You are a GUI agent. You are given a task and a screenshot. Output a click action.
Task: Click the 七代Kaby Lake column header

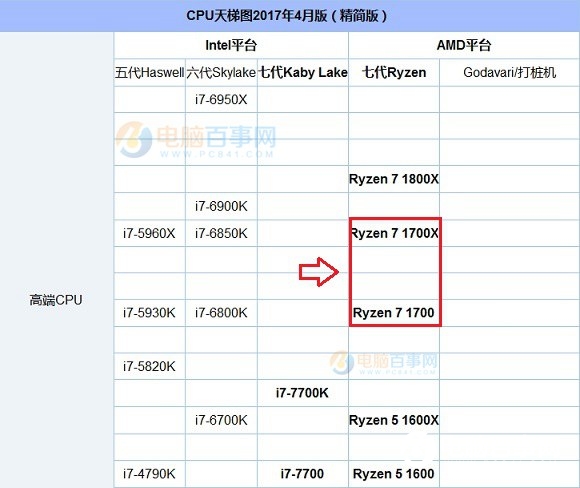click(303, 73)
